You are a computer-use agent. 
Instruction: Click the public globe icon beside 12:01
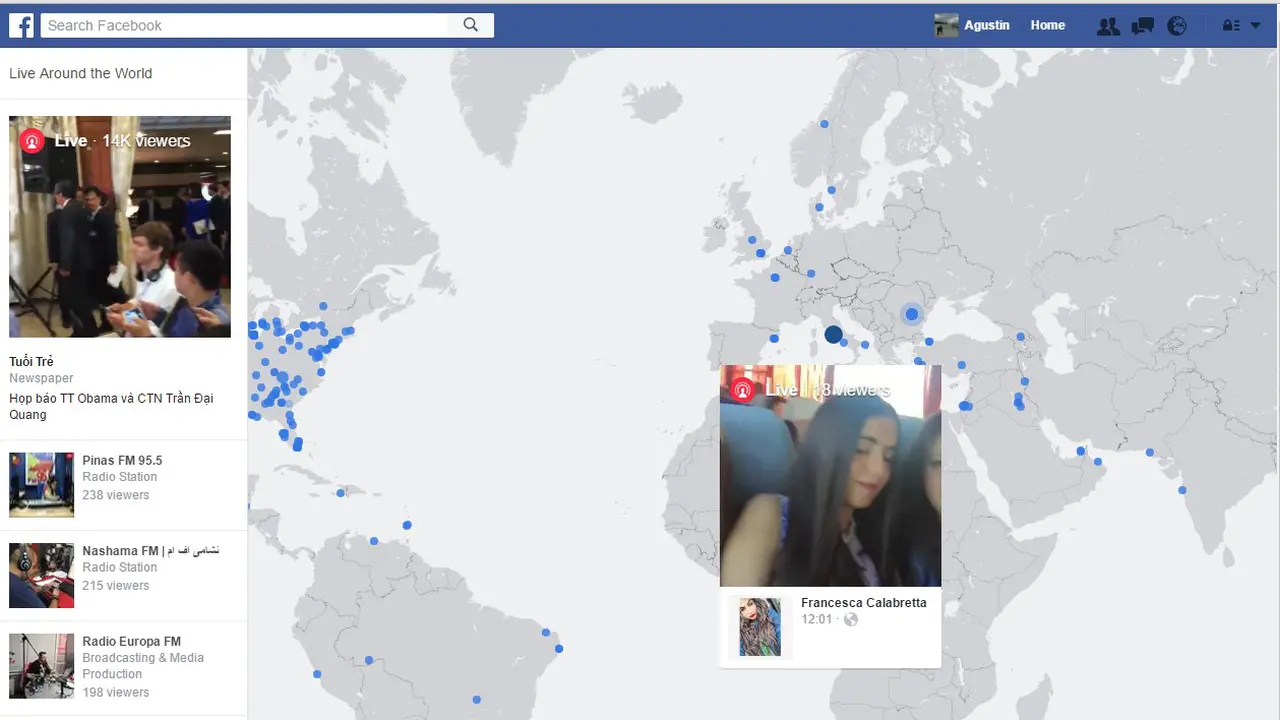[x=851, y=619]
